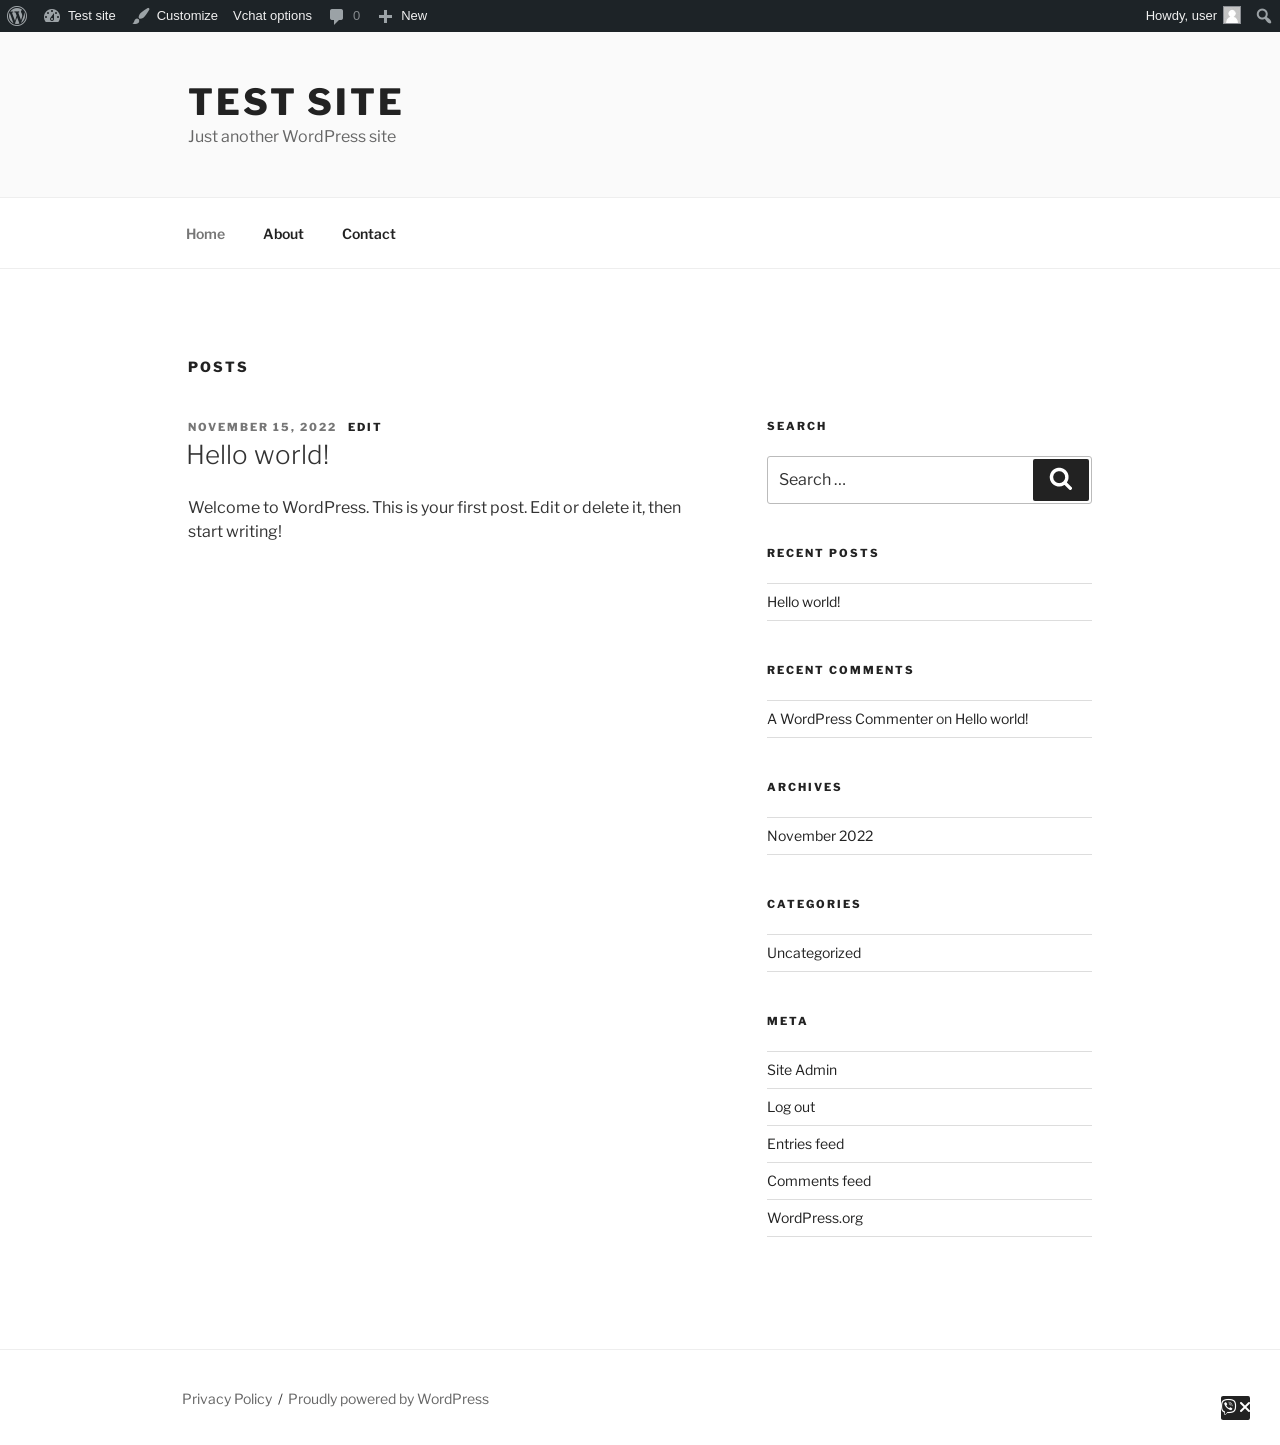This screenshot has height=1445, width=1280.
Task: Edit the Hello world! post
Action: pos(365,427)
